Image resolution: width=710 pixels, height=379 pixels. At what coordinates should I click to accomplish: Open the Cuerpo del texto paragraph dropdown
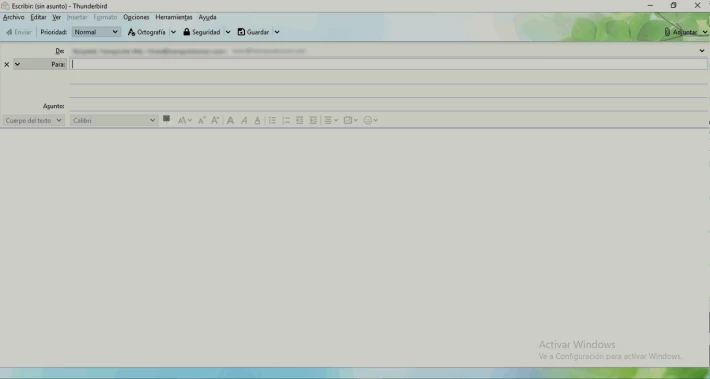[x=34, y=120]
